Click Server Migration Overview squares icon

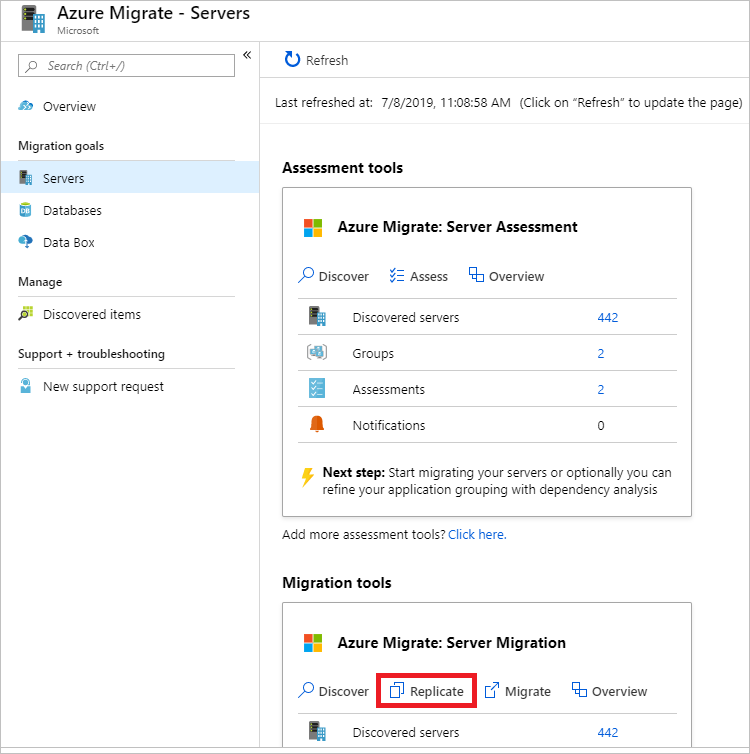579,690
